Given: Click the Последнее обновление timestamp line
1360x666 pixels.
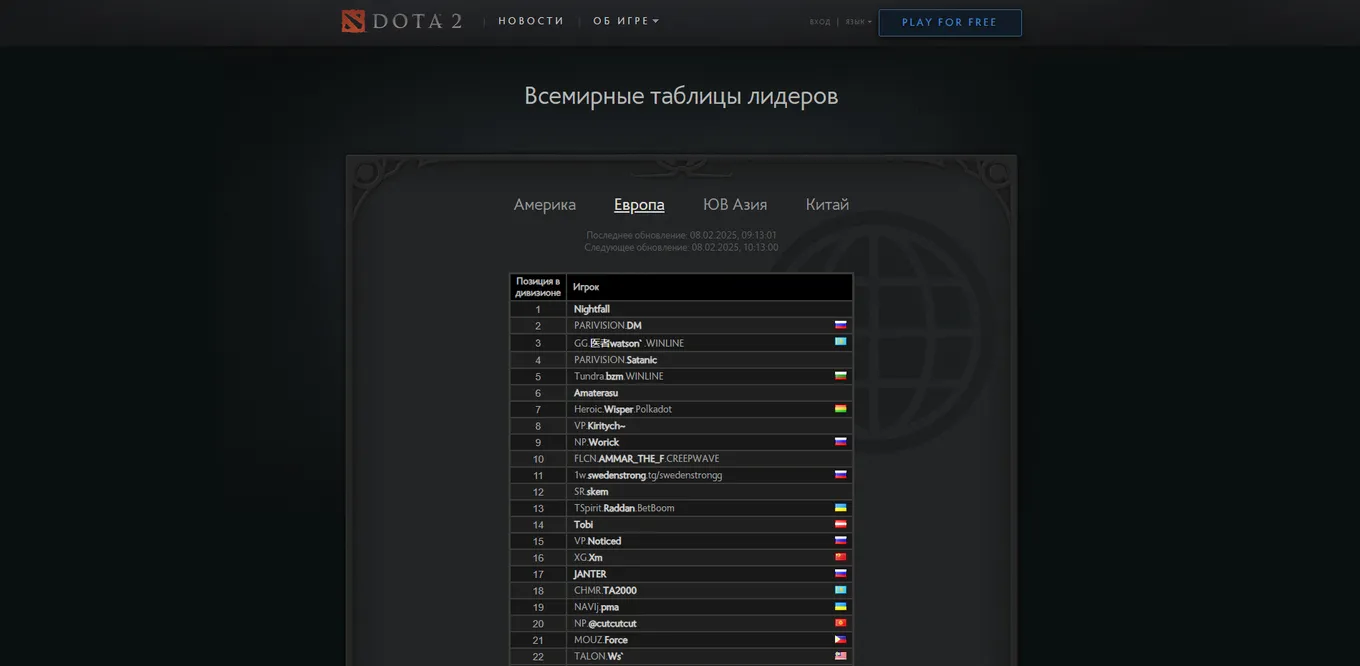Looking at the screenshot, I should (681, 235).
